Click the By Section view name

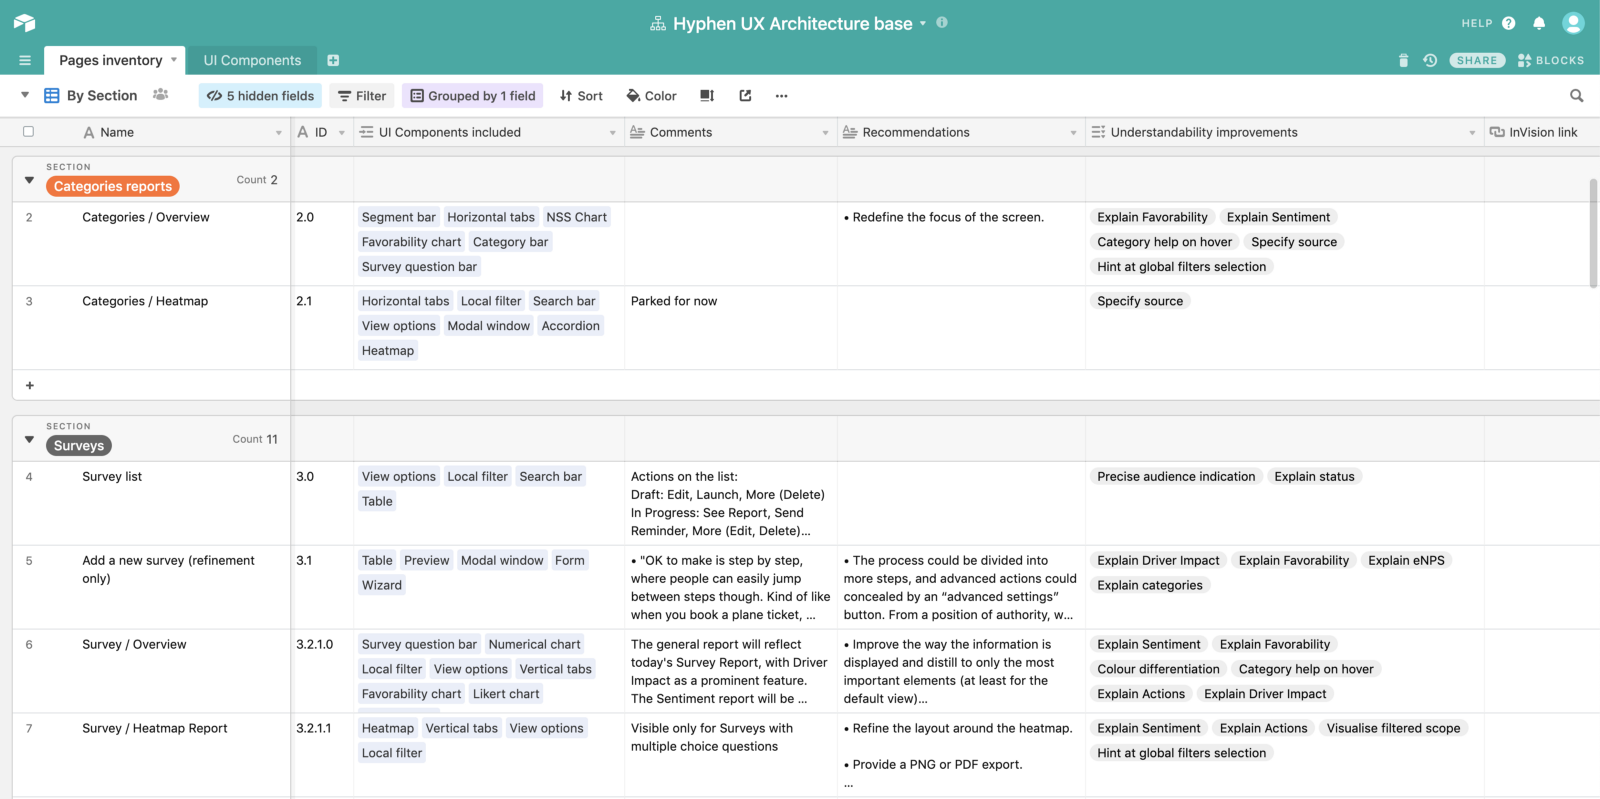102,96
